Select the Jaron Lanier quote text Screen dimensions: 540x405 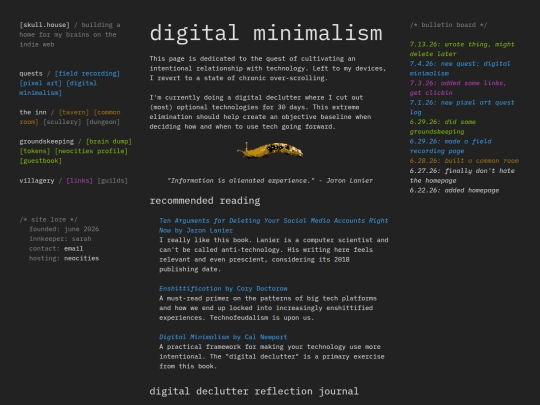coord(270,180)
